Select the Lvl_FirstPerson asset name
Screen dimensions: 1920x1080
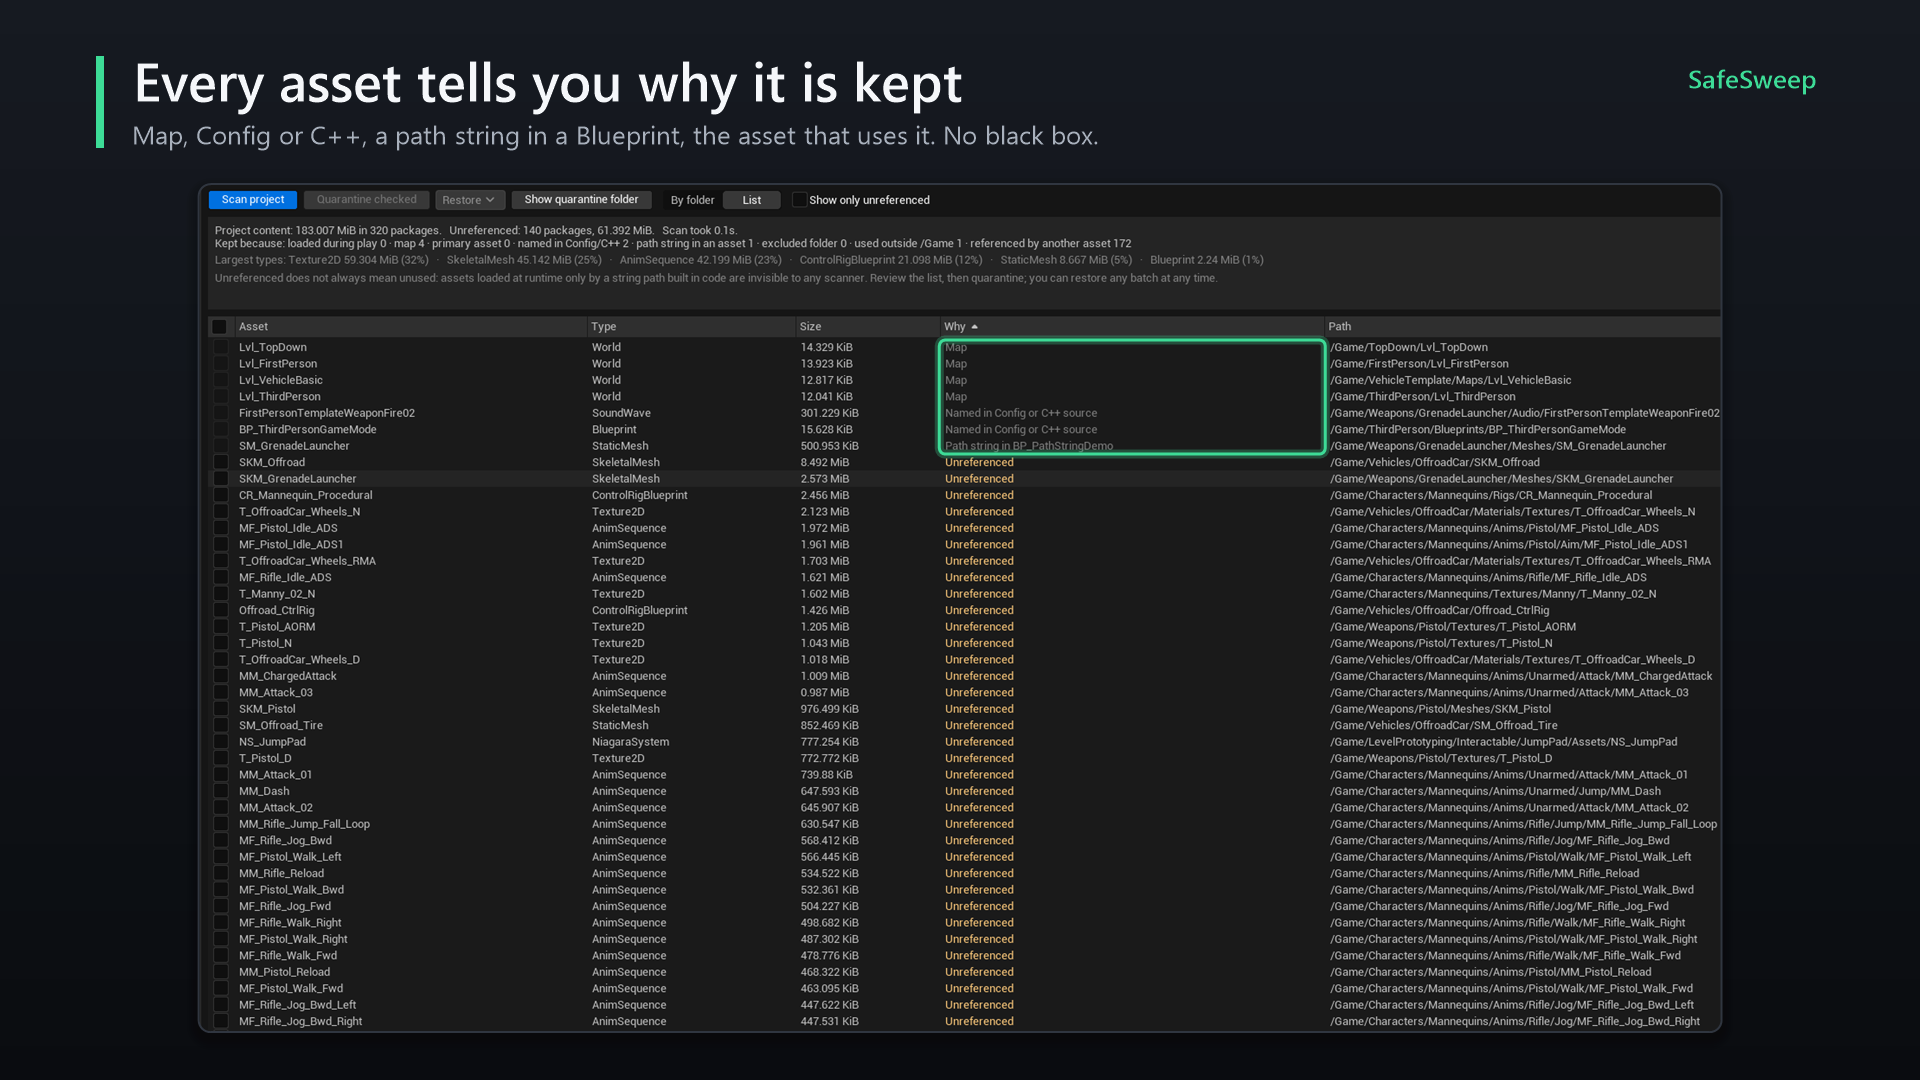pyautogui.click(x=277, y=364)
